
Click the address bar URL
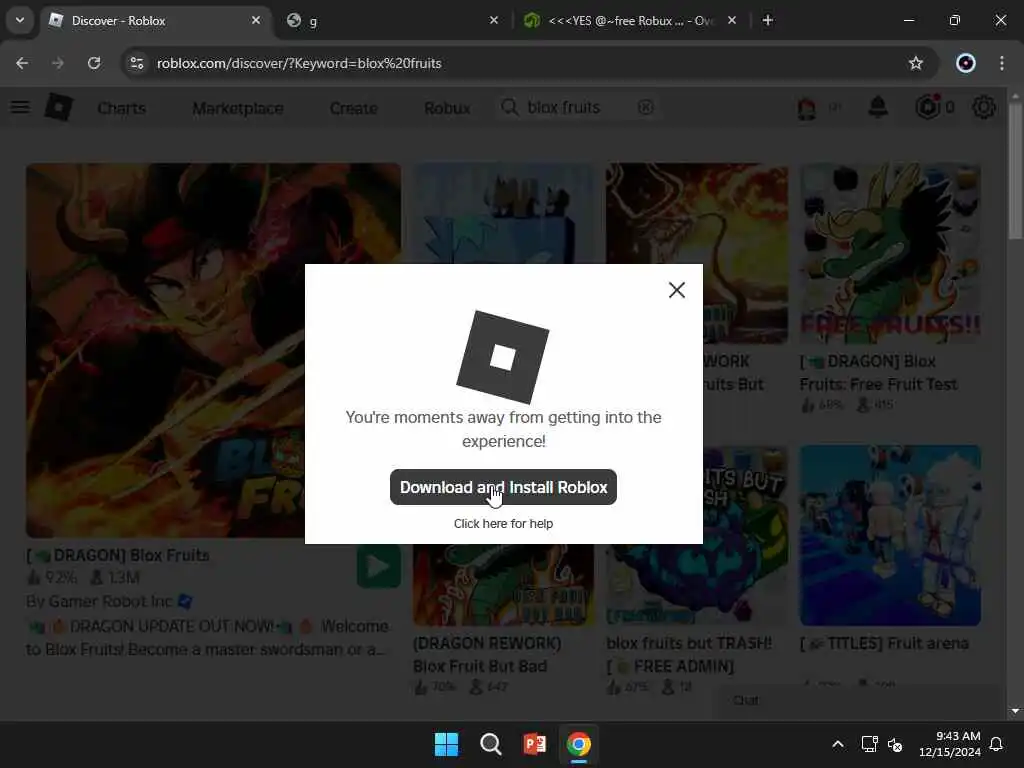coord(299,63)
